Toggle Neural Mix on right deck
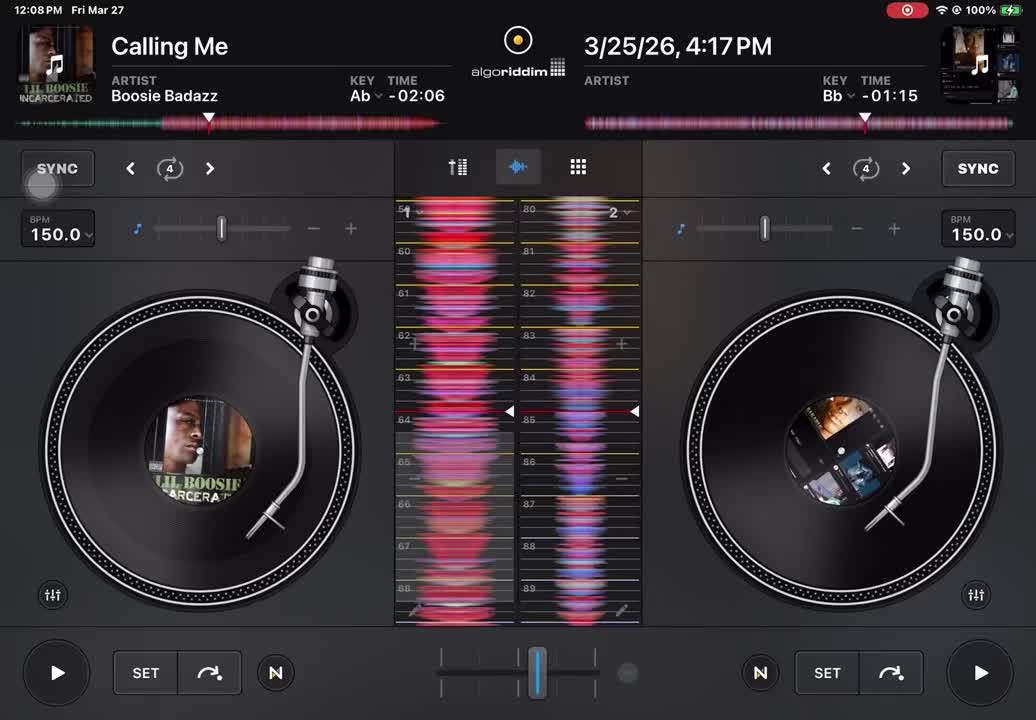The height and width of the screenshot is (720, 1036). click(x=760, y=672)
